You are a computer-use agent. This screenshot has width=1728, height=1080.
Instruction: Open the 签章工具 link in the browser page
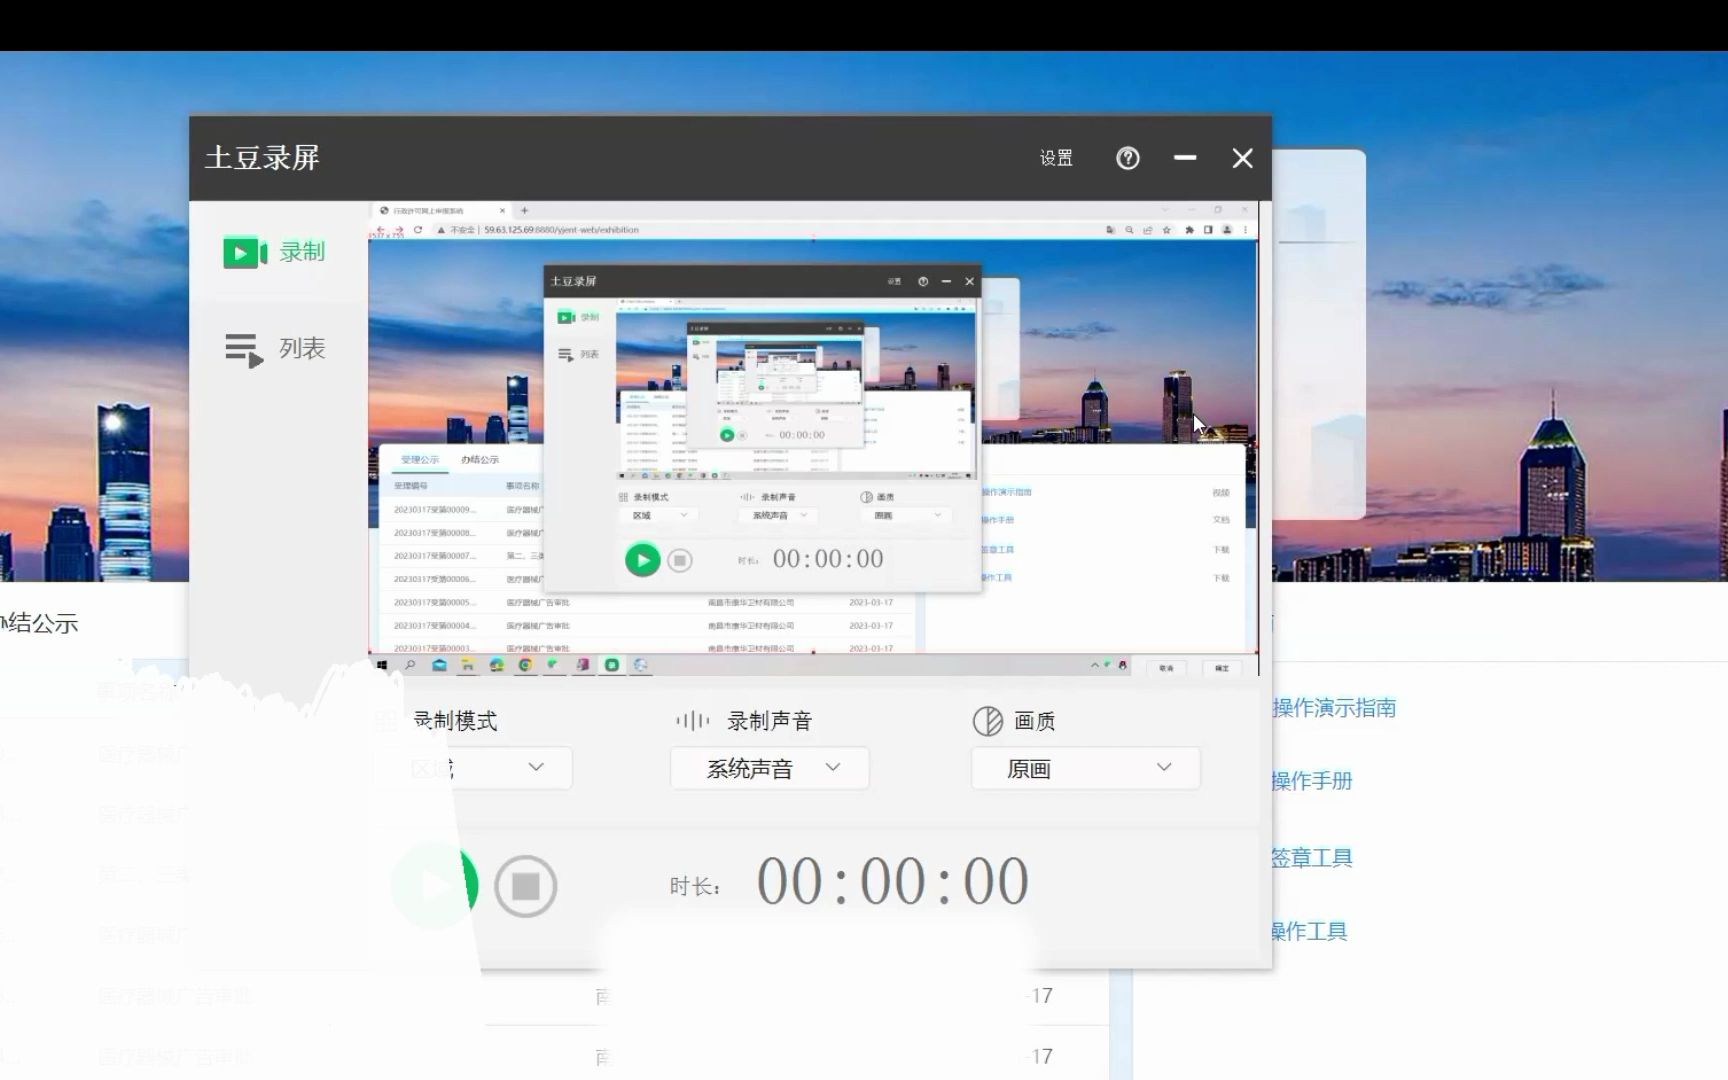(x=1311, y=858)
